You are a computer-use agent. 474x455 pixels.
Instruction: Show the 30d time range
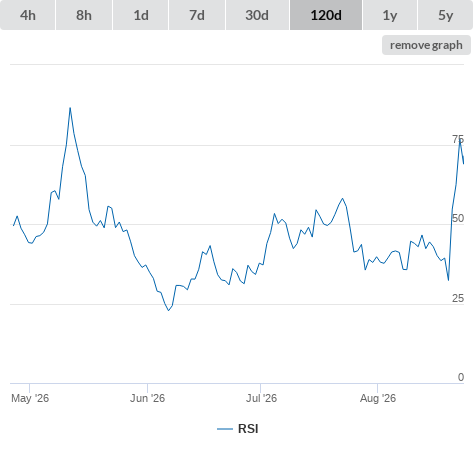tap(257, 15)
